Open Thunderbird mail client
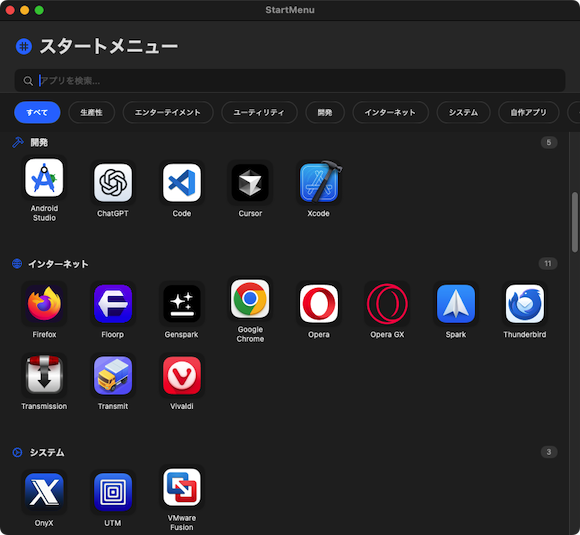Screen dimensions: 580x535 pyautogui.click(x=525, y=304)
